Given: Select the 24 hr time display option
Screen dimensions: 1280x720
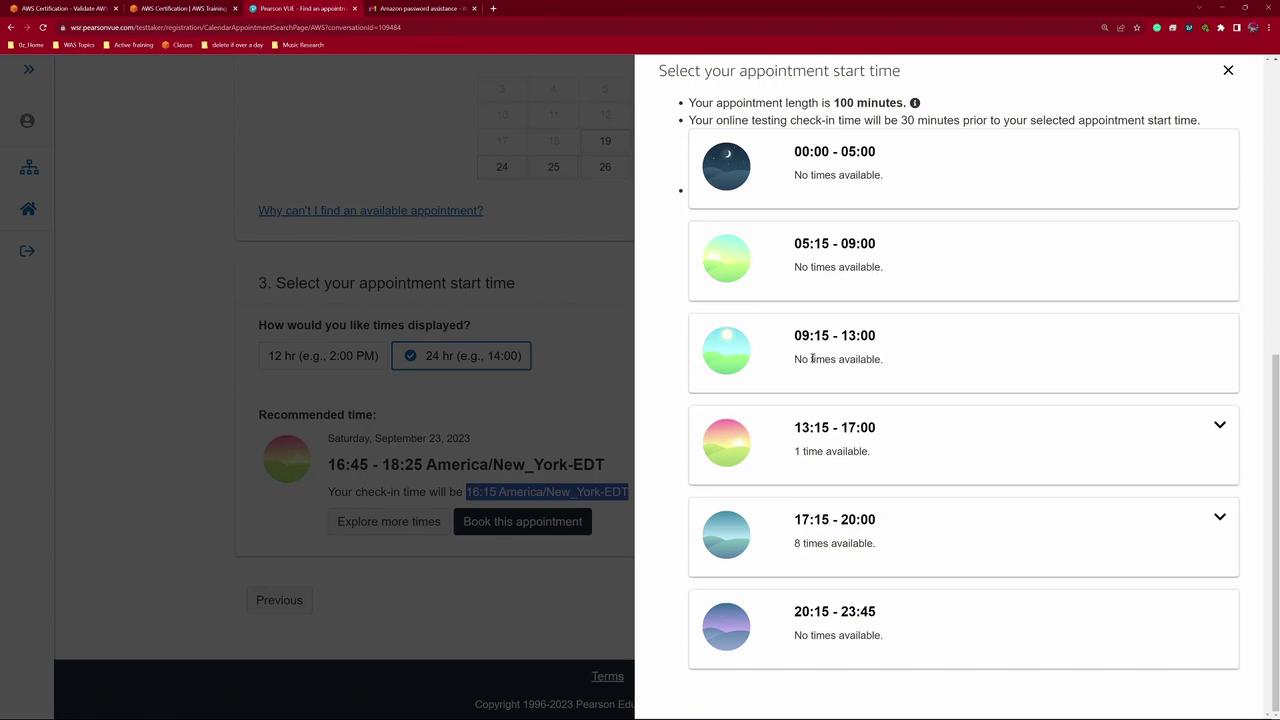Looking at the screenshot, I should 462,356.
